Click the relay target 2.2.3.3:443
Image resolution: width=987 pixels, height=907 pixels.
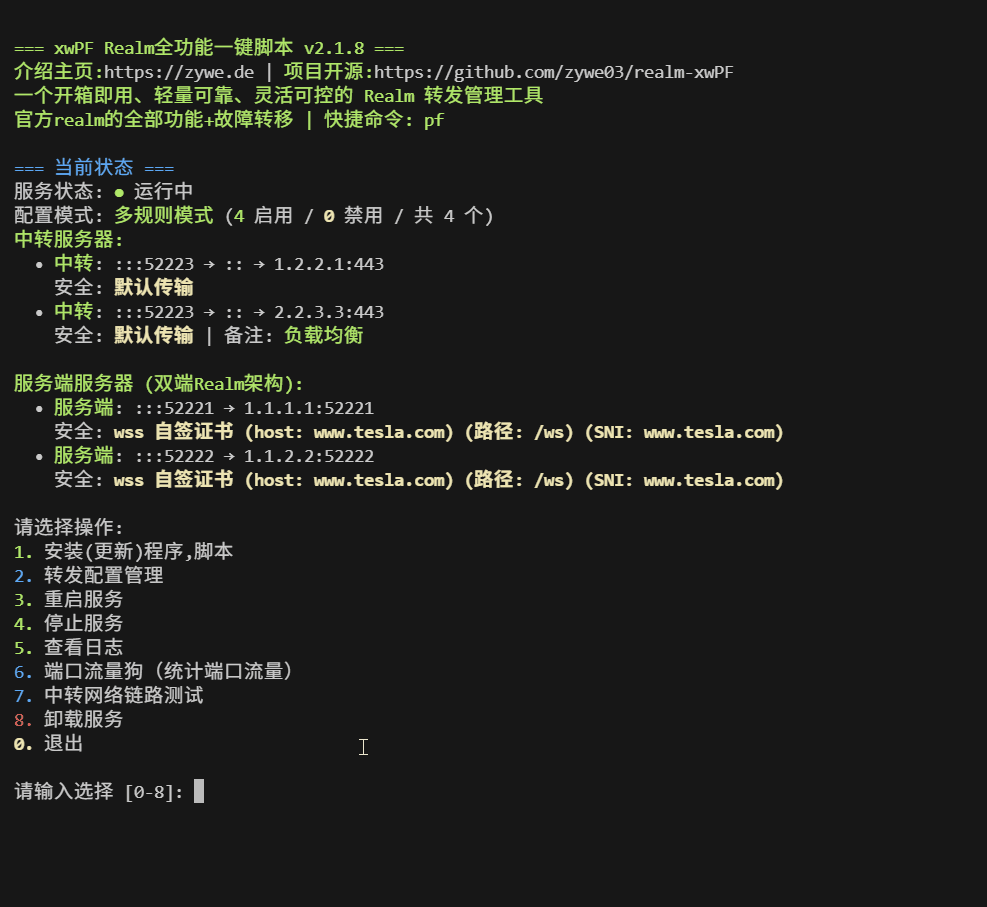329,312
